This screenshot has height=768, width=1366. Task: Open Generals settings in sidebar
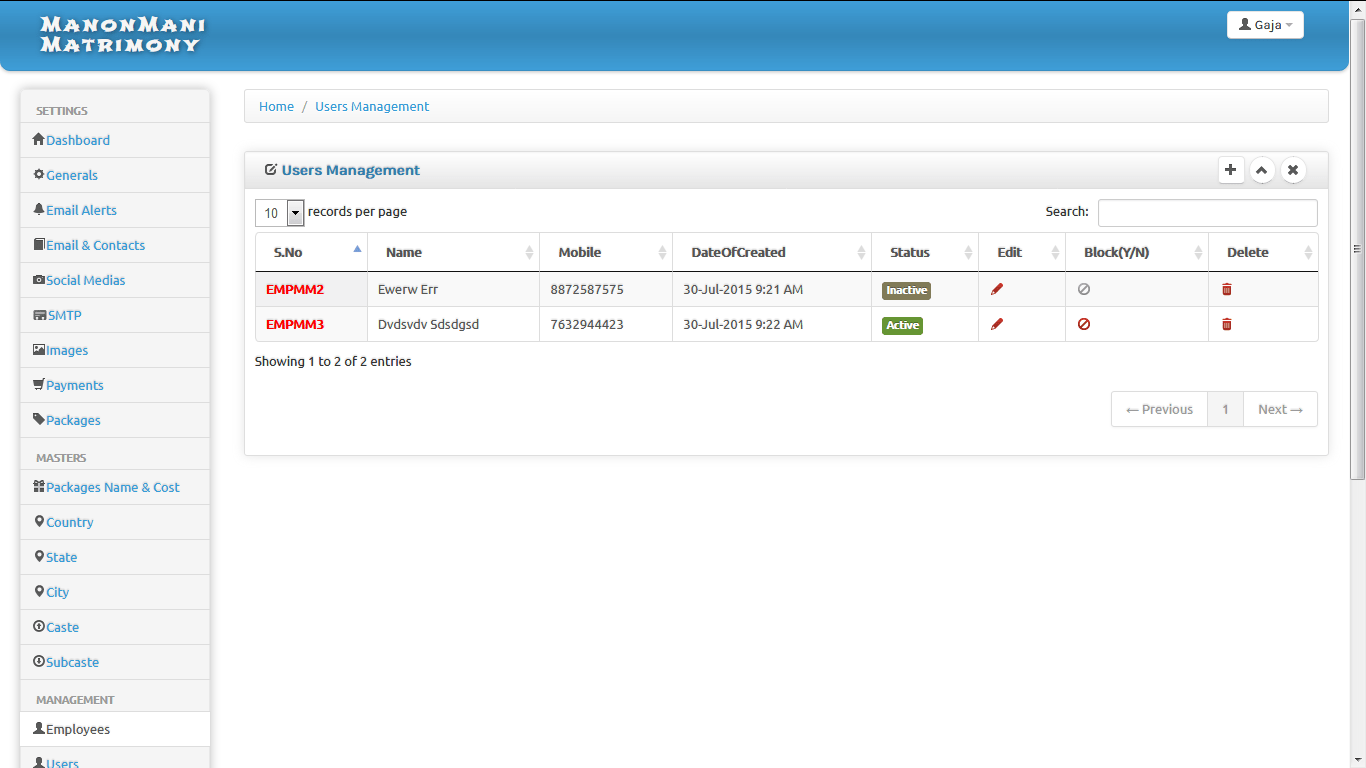[x=115, y=175]
